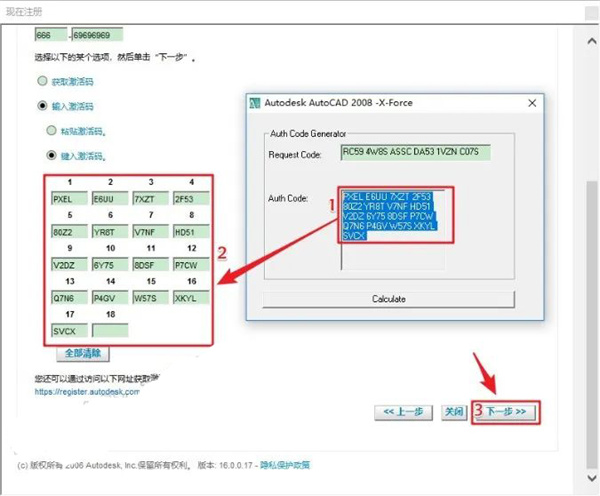Click the X-Force window title icon
This screenshot has width=600, height=496.
click(255, 103)
